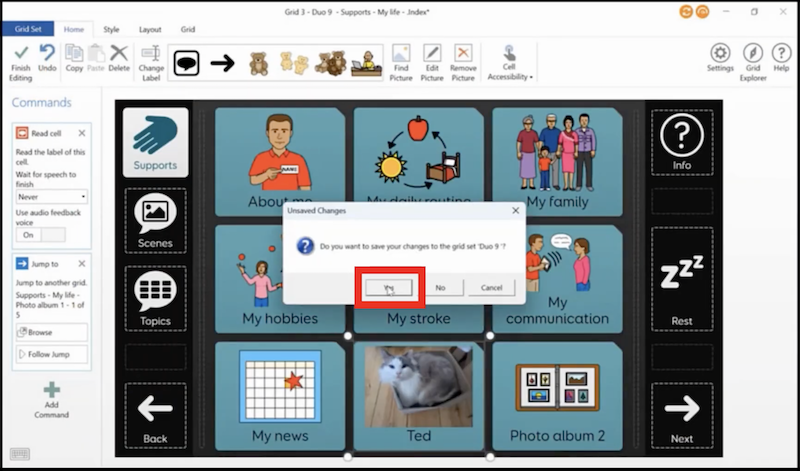This screenshot has width=800, height=471.
Task: Remove the Read cell command
Action: click(x=82, y=133)
